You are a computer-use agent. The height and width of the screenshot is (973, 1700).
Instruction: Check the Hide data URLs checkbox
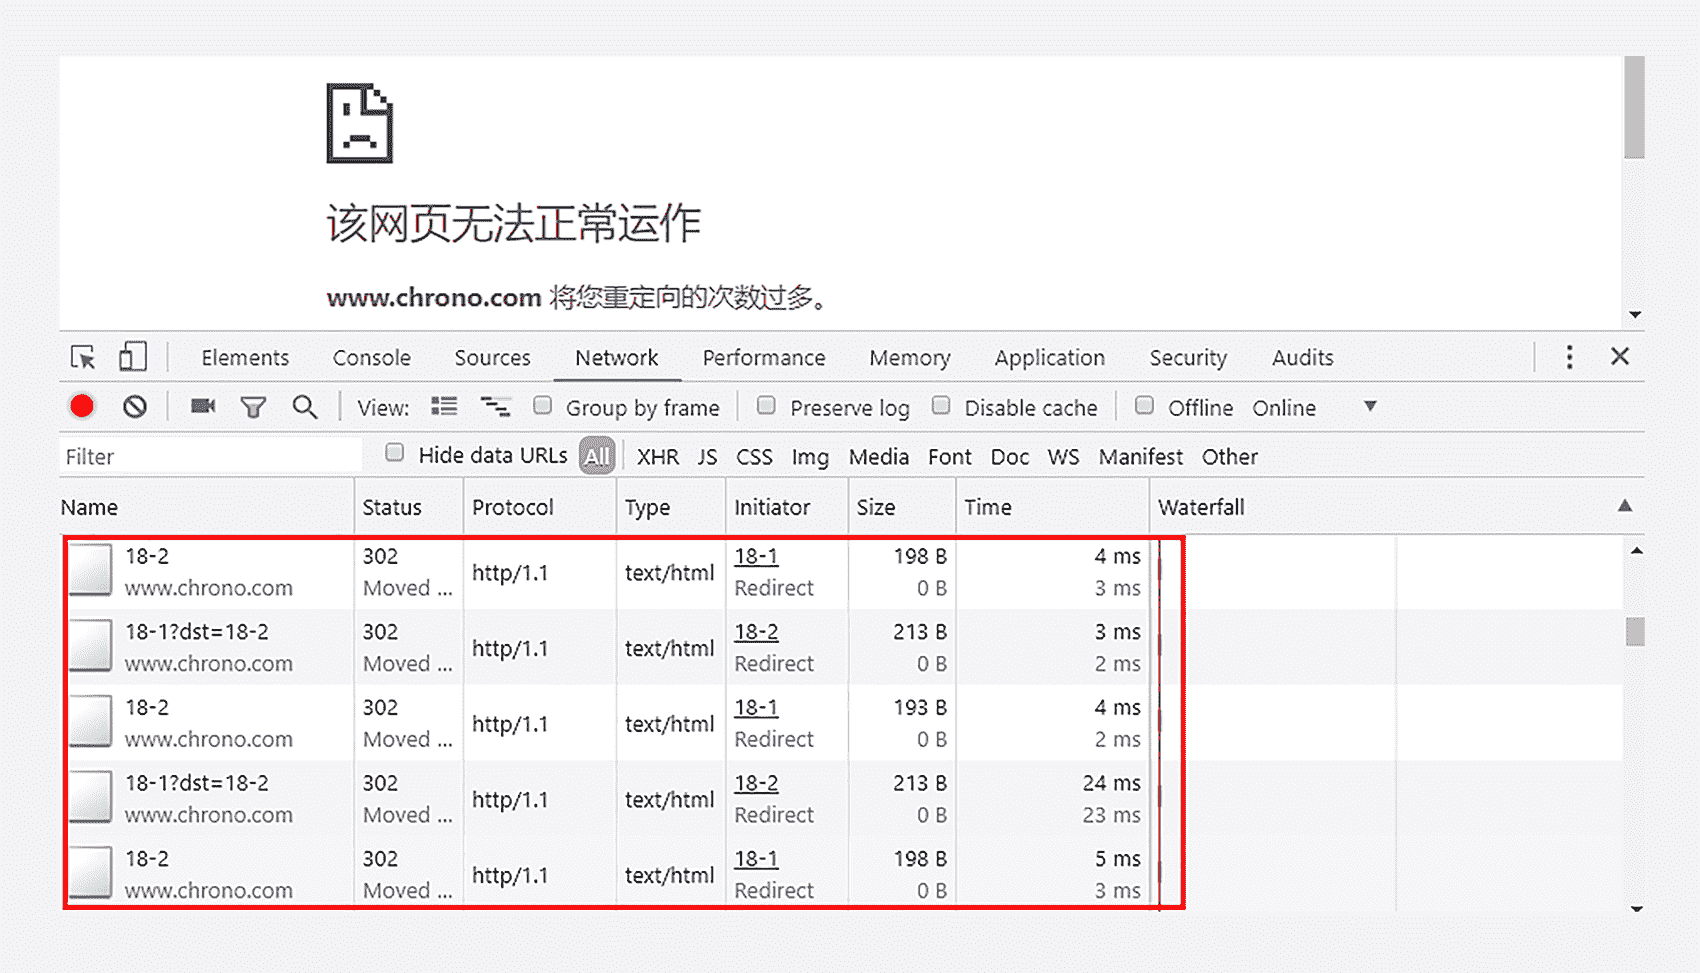pyautogui.click(x=395, y=453)
